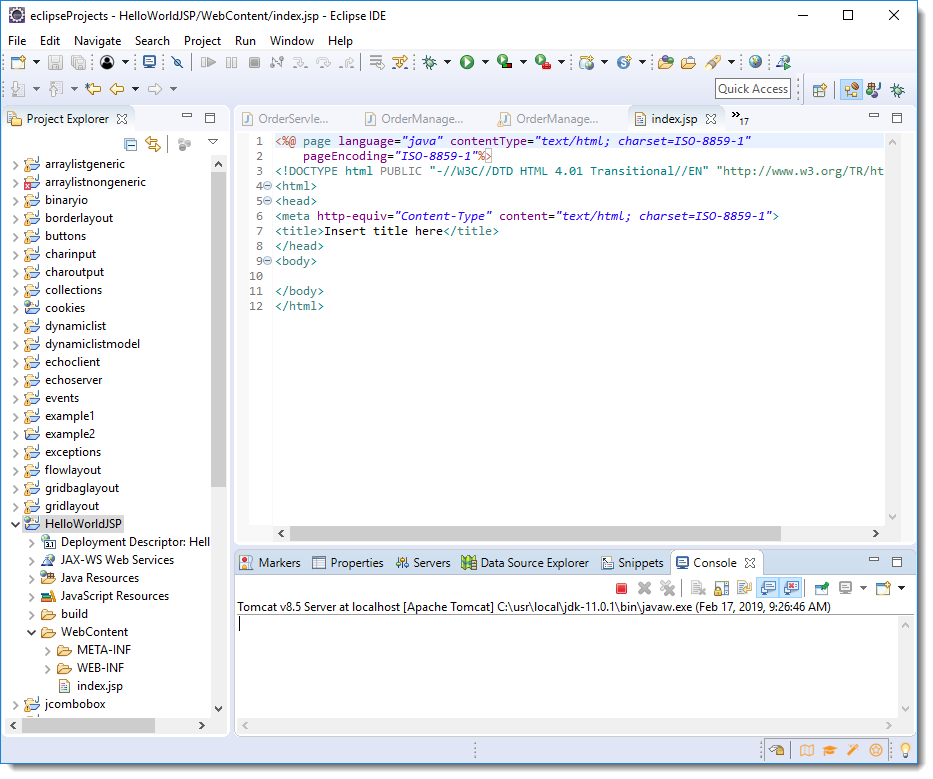Open the Window menu
The width and height of the screenshot is (933, 779).
292,41
